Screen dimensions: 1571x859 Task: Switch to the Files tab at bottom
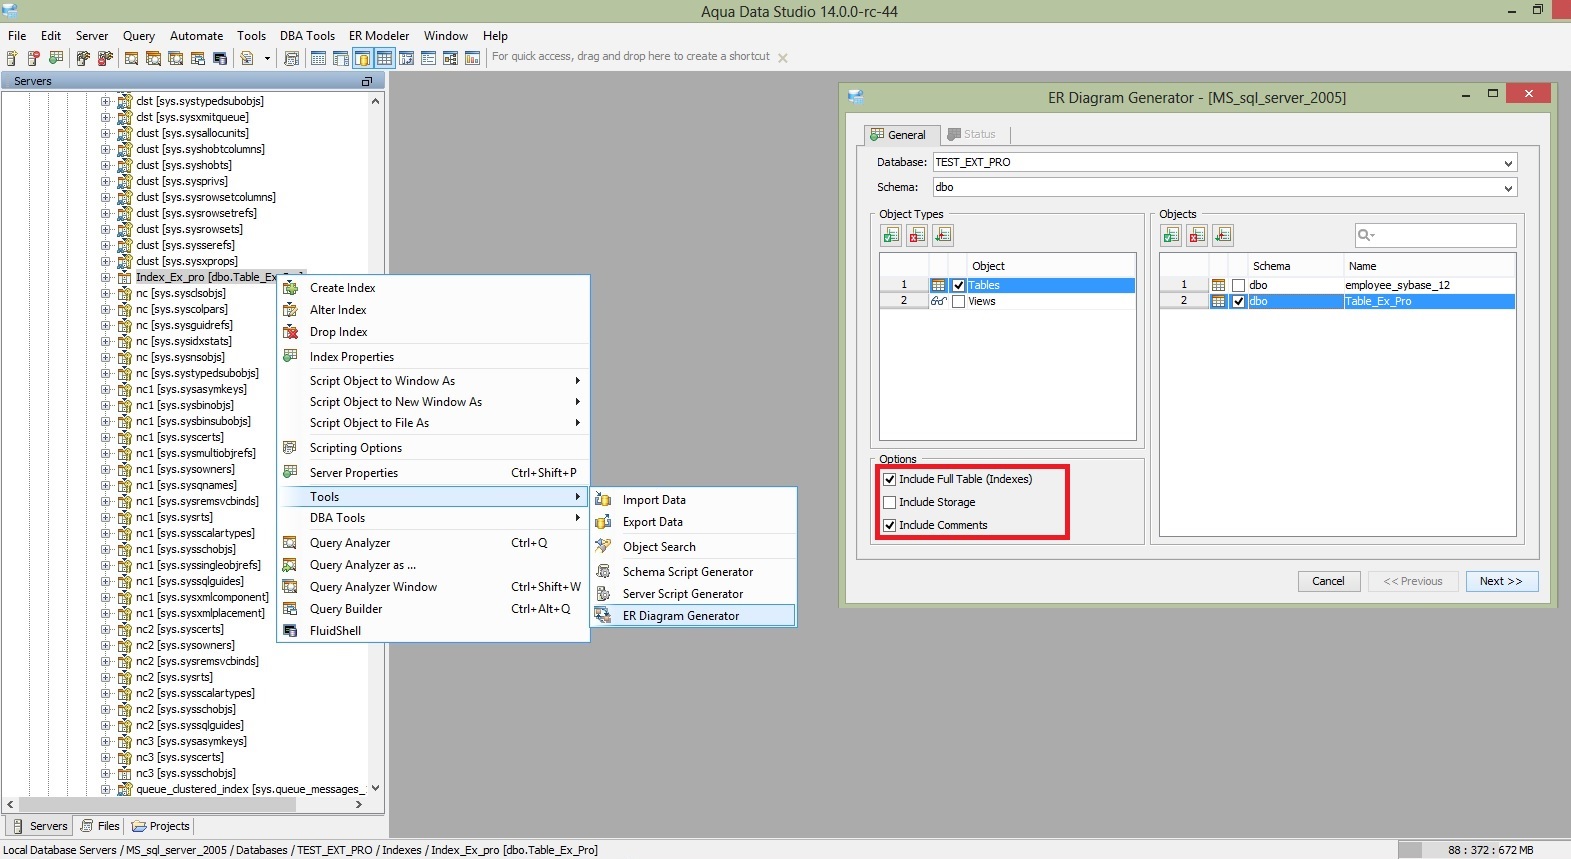(x=100, y=826)
